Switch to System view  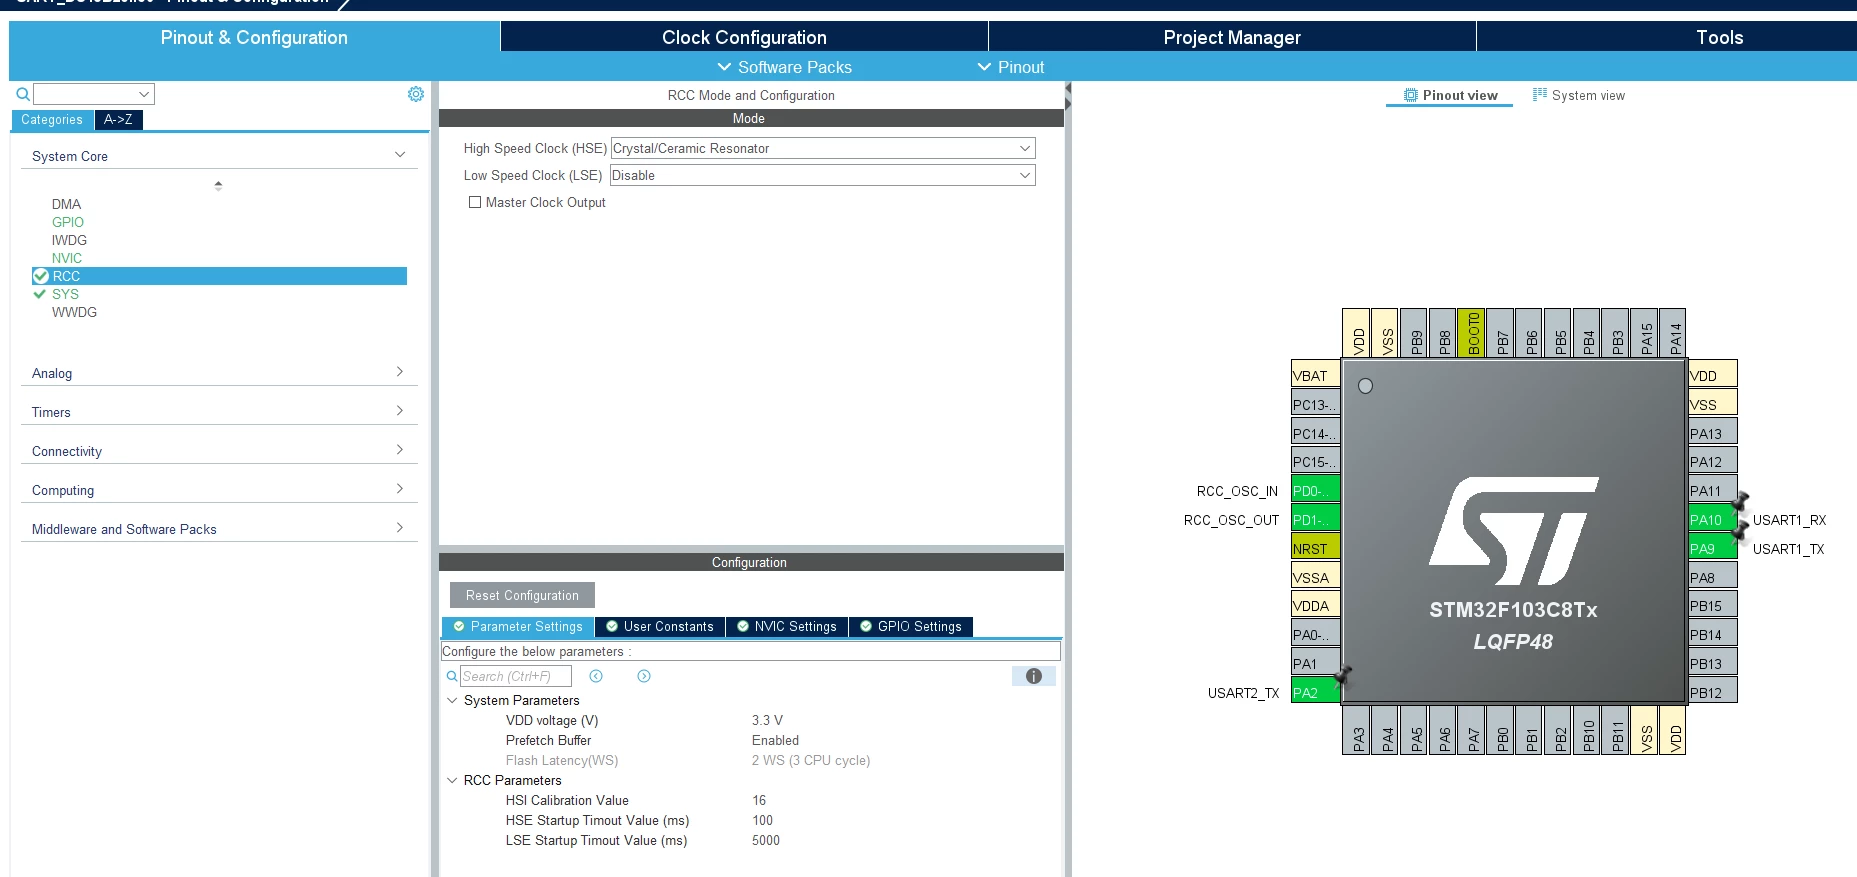coord(1579,95)
